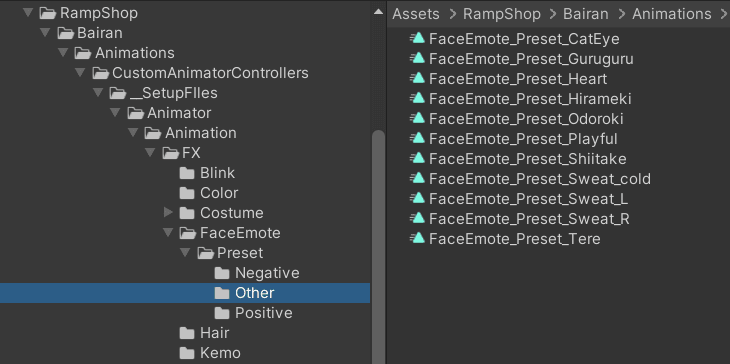Navigate to Bairan in the breadcrumb
This screenshot has width=730, height=364.
coord(586,14)
